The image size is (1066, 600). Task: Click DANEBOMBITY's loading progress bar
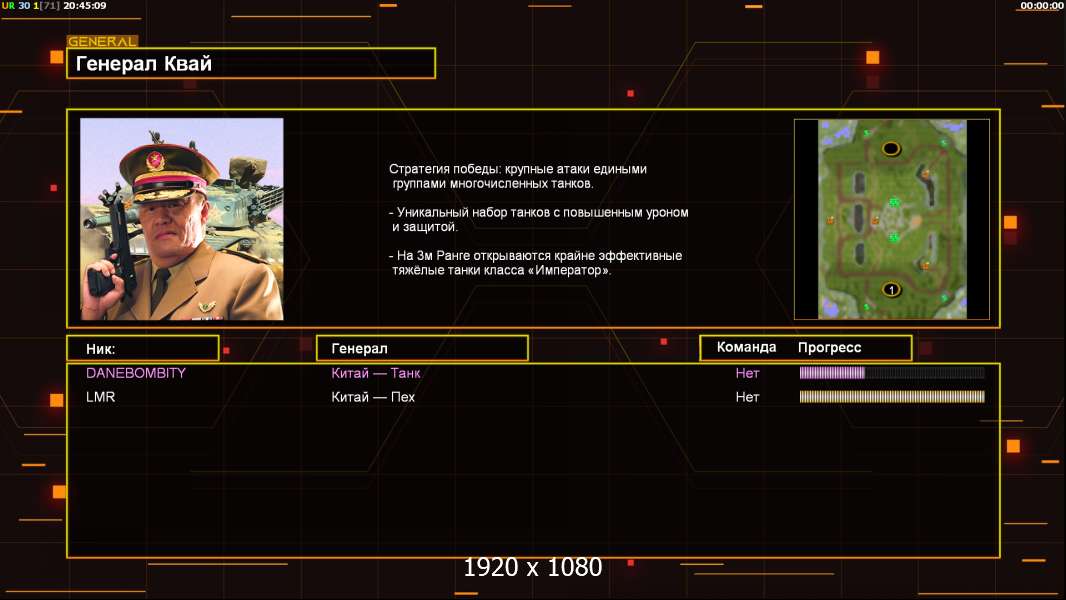[892, 372]
